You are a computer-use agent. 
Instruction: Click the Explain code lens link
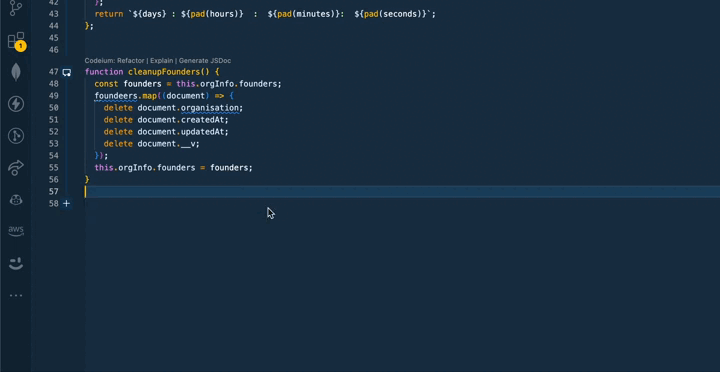pos(162,61)
